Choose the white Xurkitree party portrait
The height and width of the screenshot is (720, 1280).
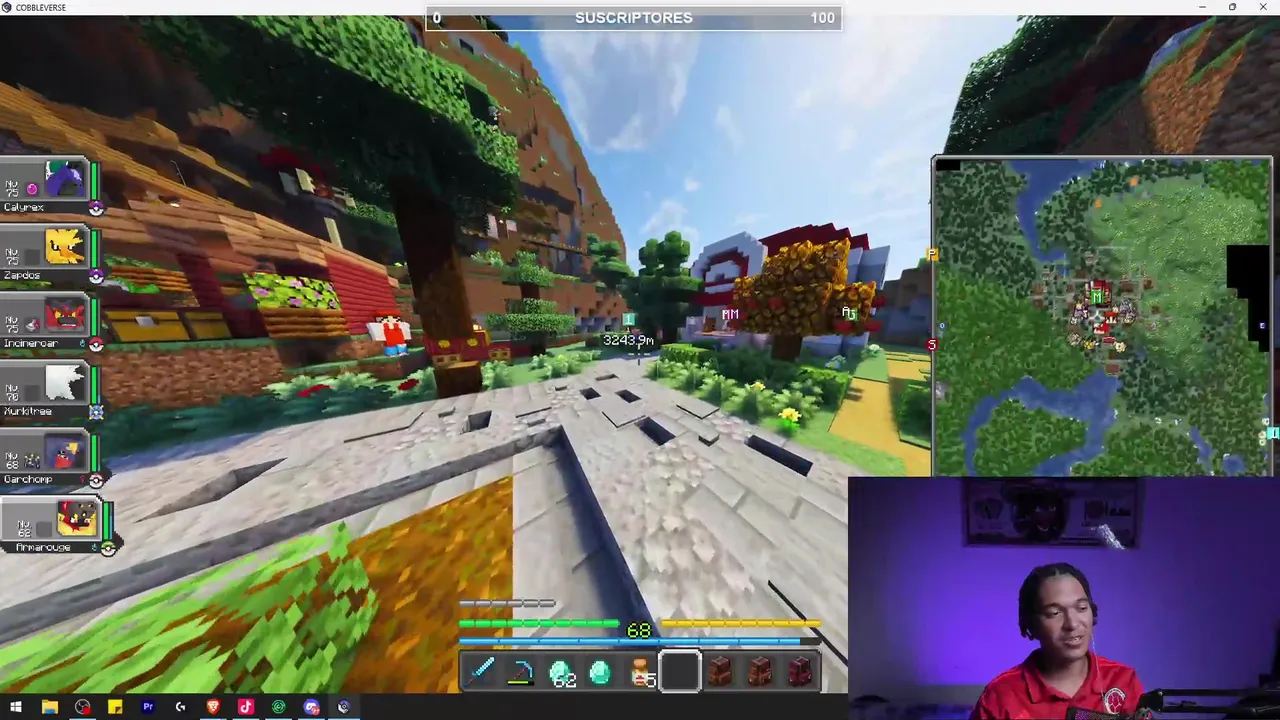(65, 385)
